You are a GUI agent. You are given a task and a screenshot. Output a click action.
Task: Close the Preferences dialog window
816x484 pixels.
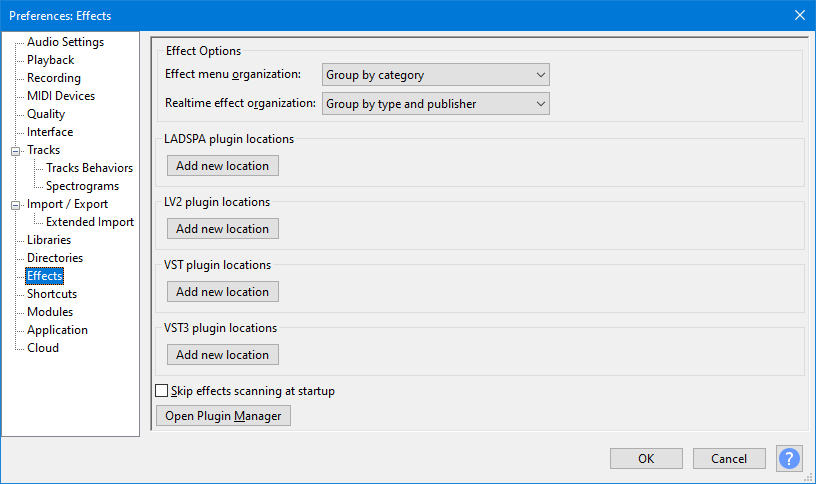799,15
